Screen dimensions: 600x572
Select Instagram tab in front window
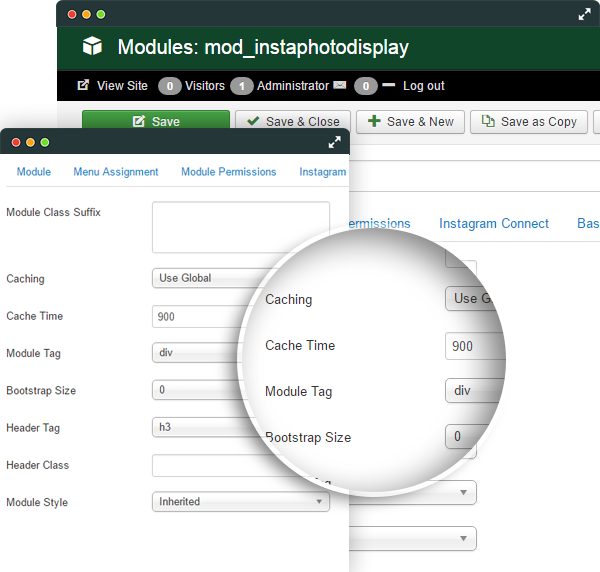(323, 172)
